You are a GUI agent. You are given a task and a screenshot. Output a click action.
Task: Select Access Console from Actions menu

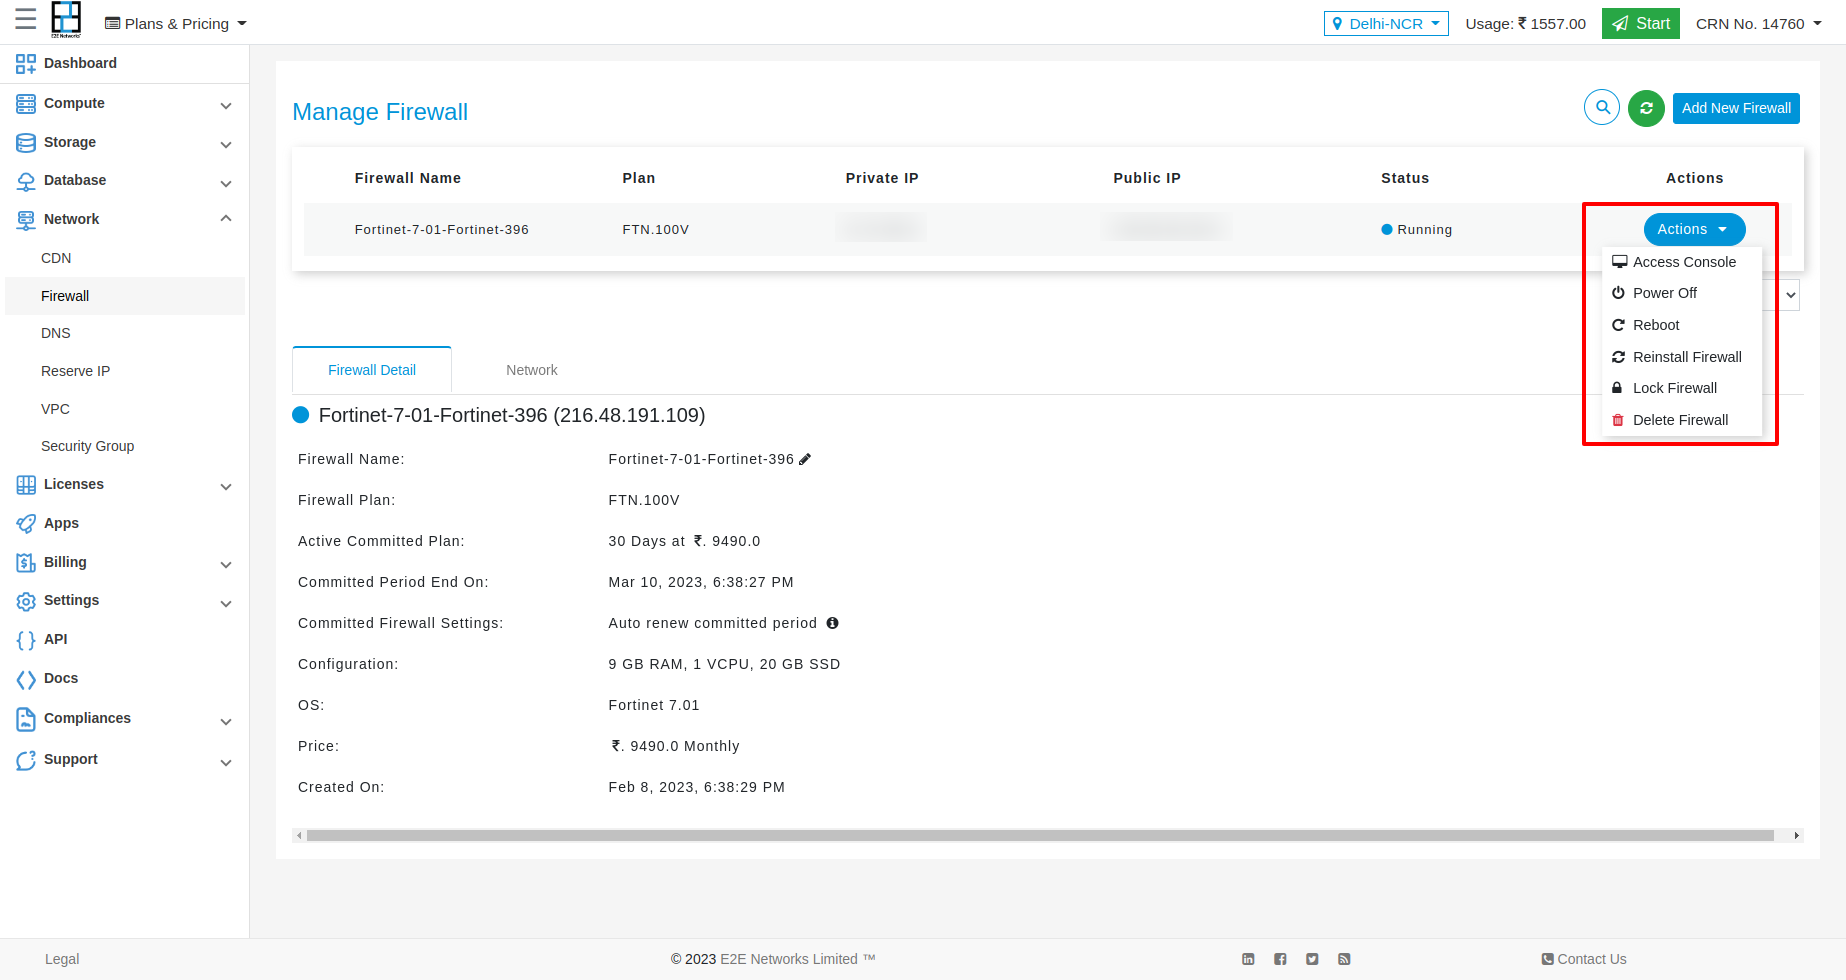click(x=1681, y=262)
